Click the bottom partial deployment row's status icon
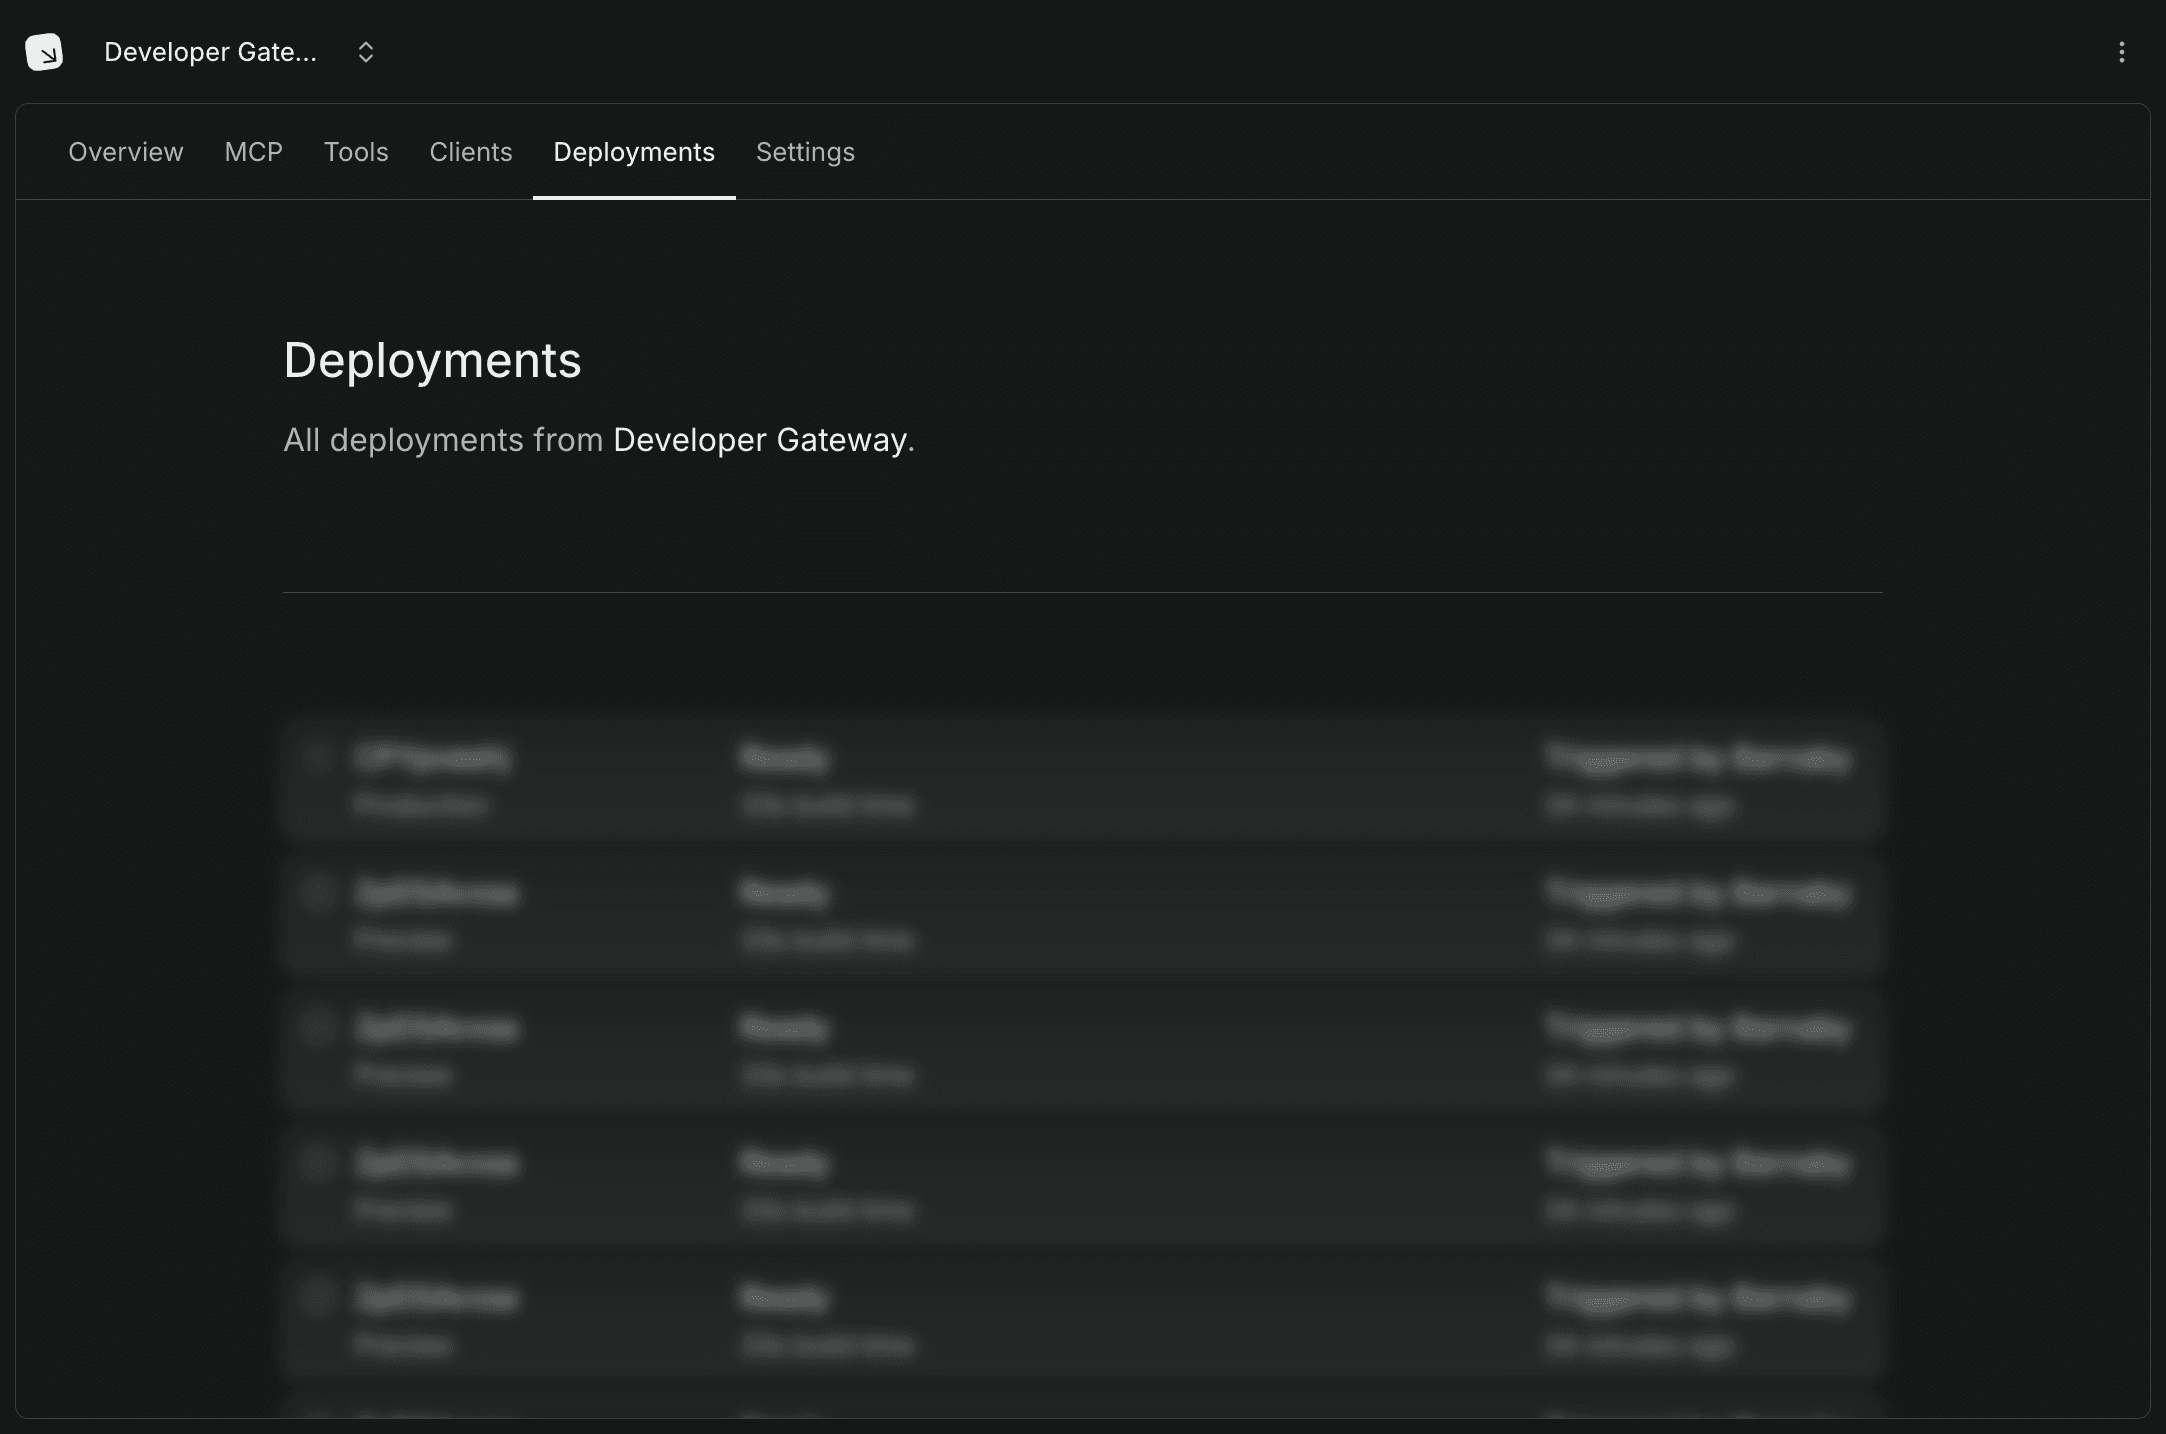2166x1434 pixels. click(x=318, y=1420)
